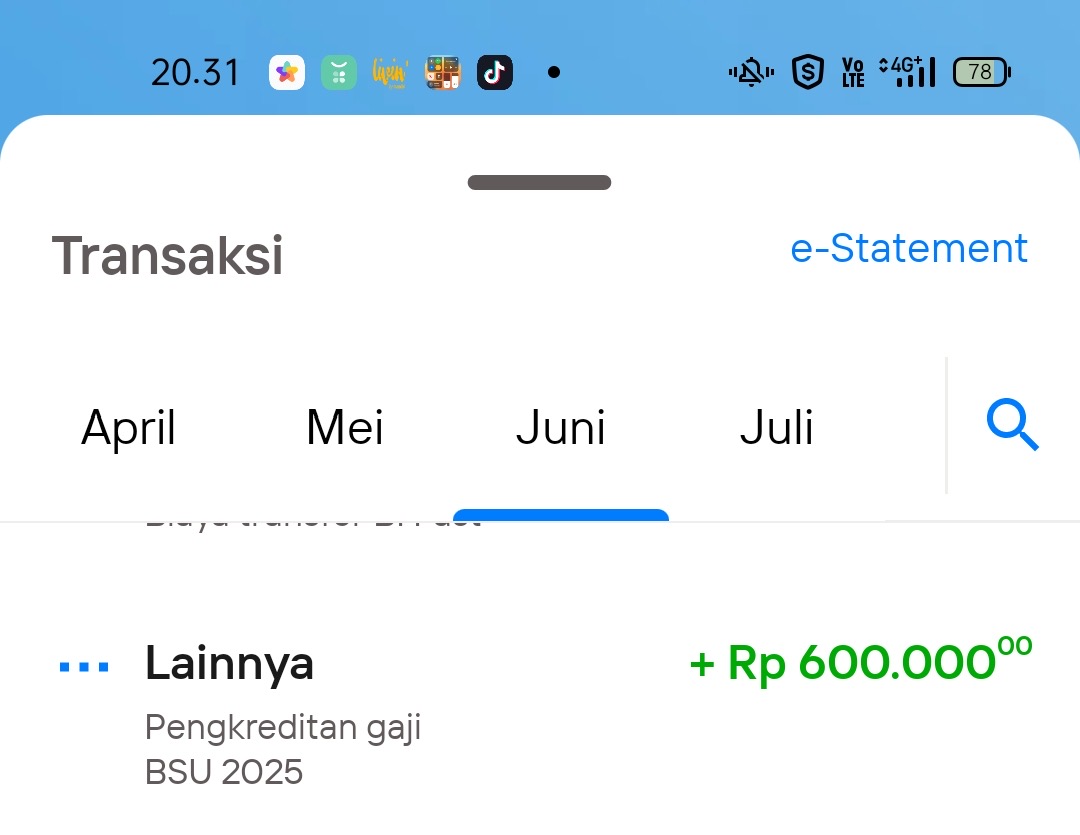
Task: Tap the green + Rp 600.000 amount
Action: 858,662
